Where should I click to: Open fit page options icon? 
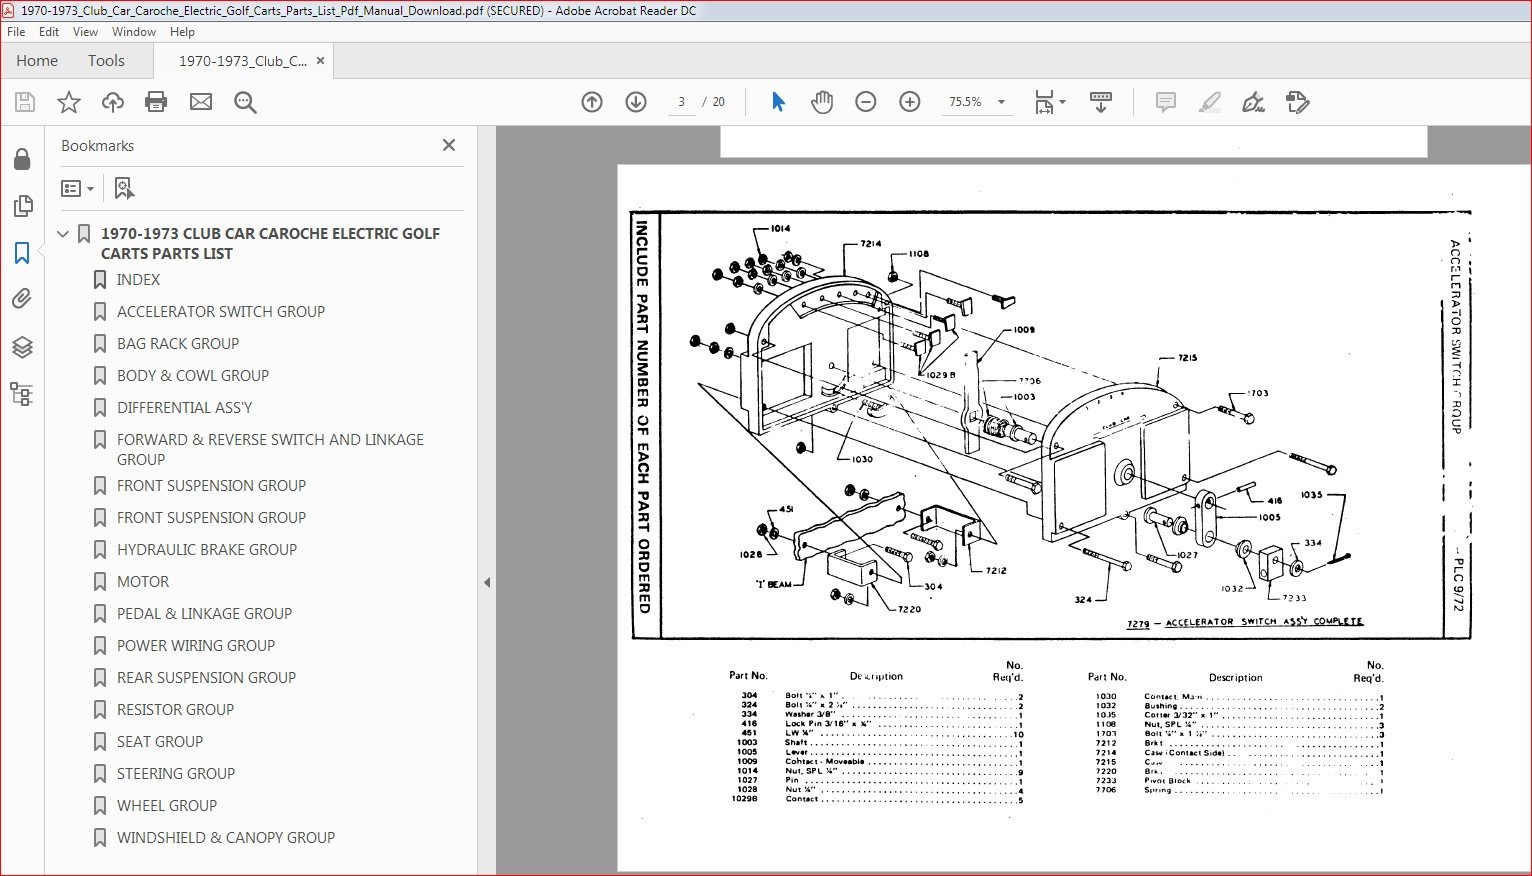click(1050, 102)
